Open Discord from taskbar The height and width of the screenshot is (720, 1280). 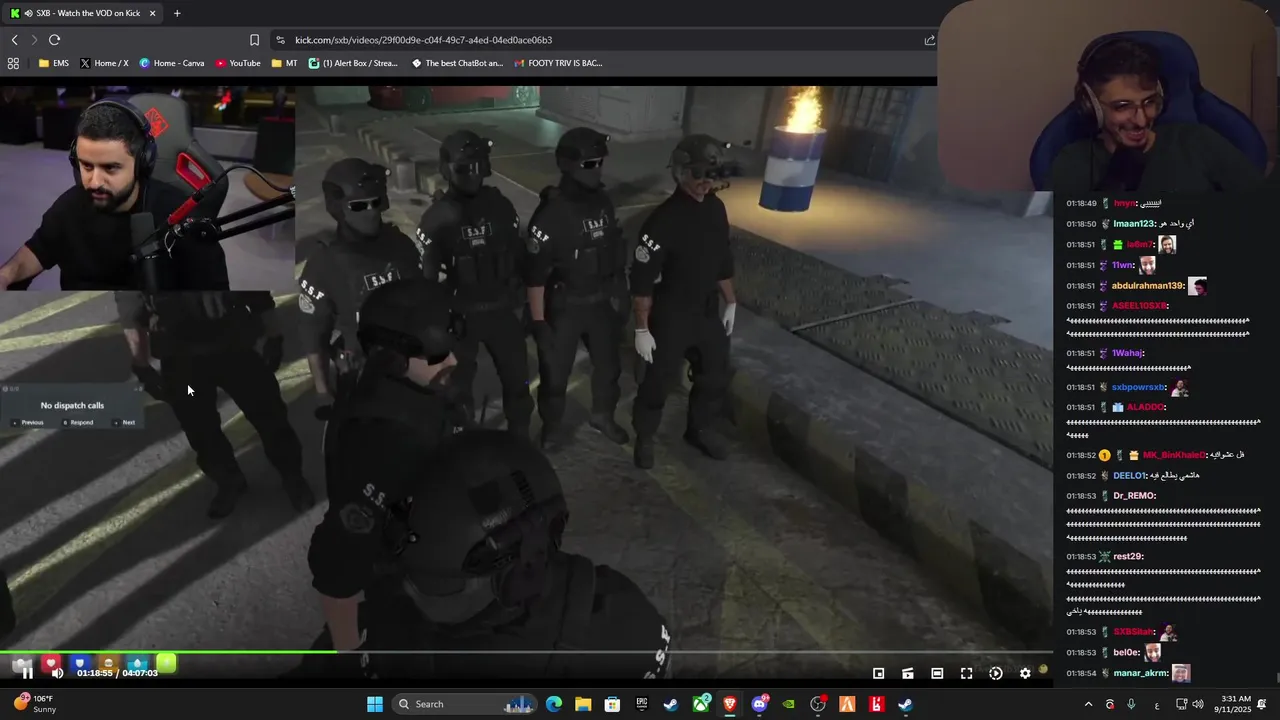tap(759, 704)
